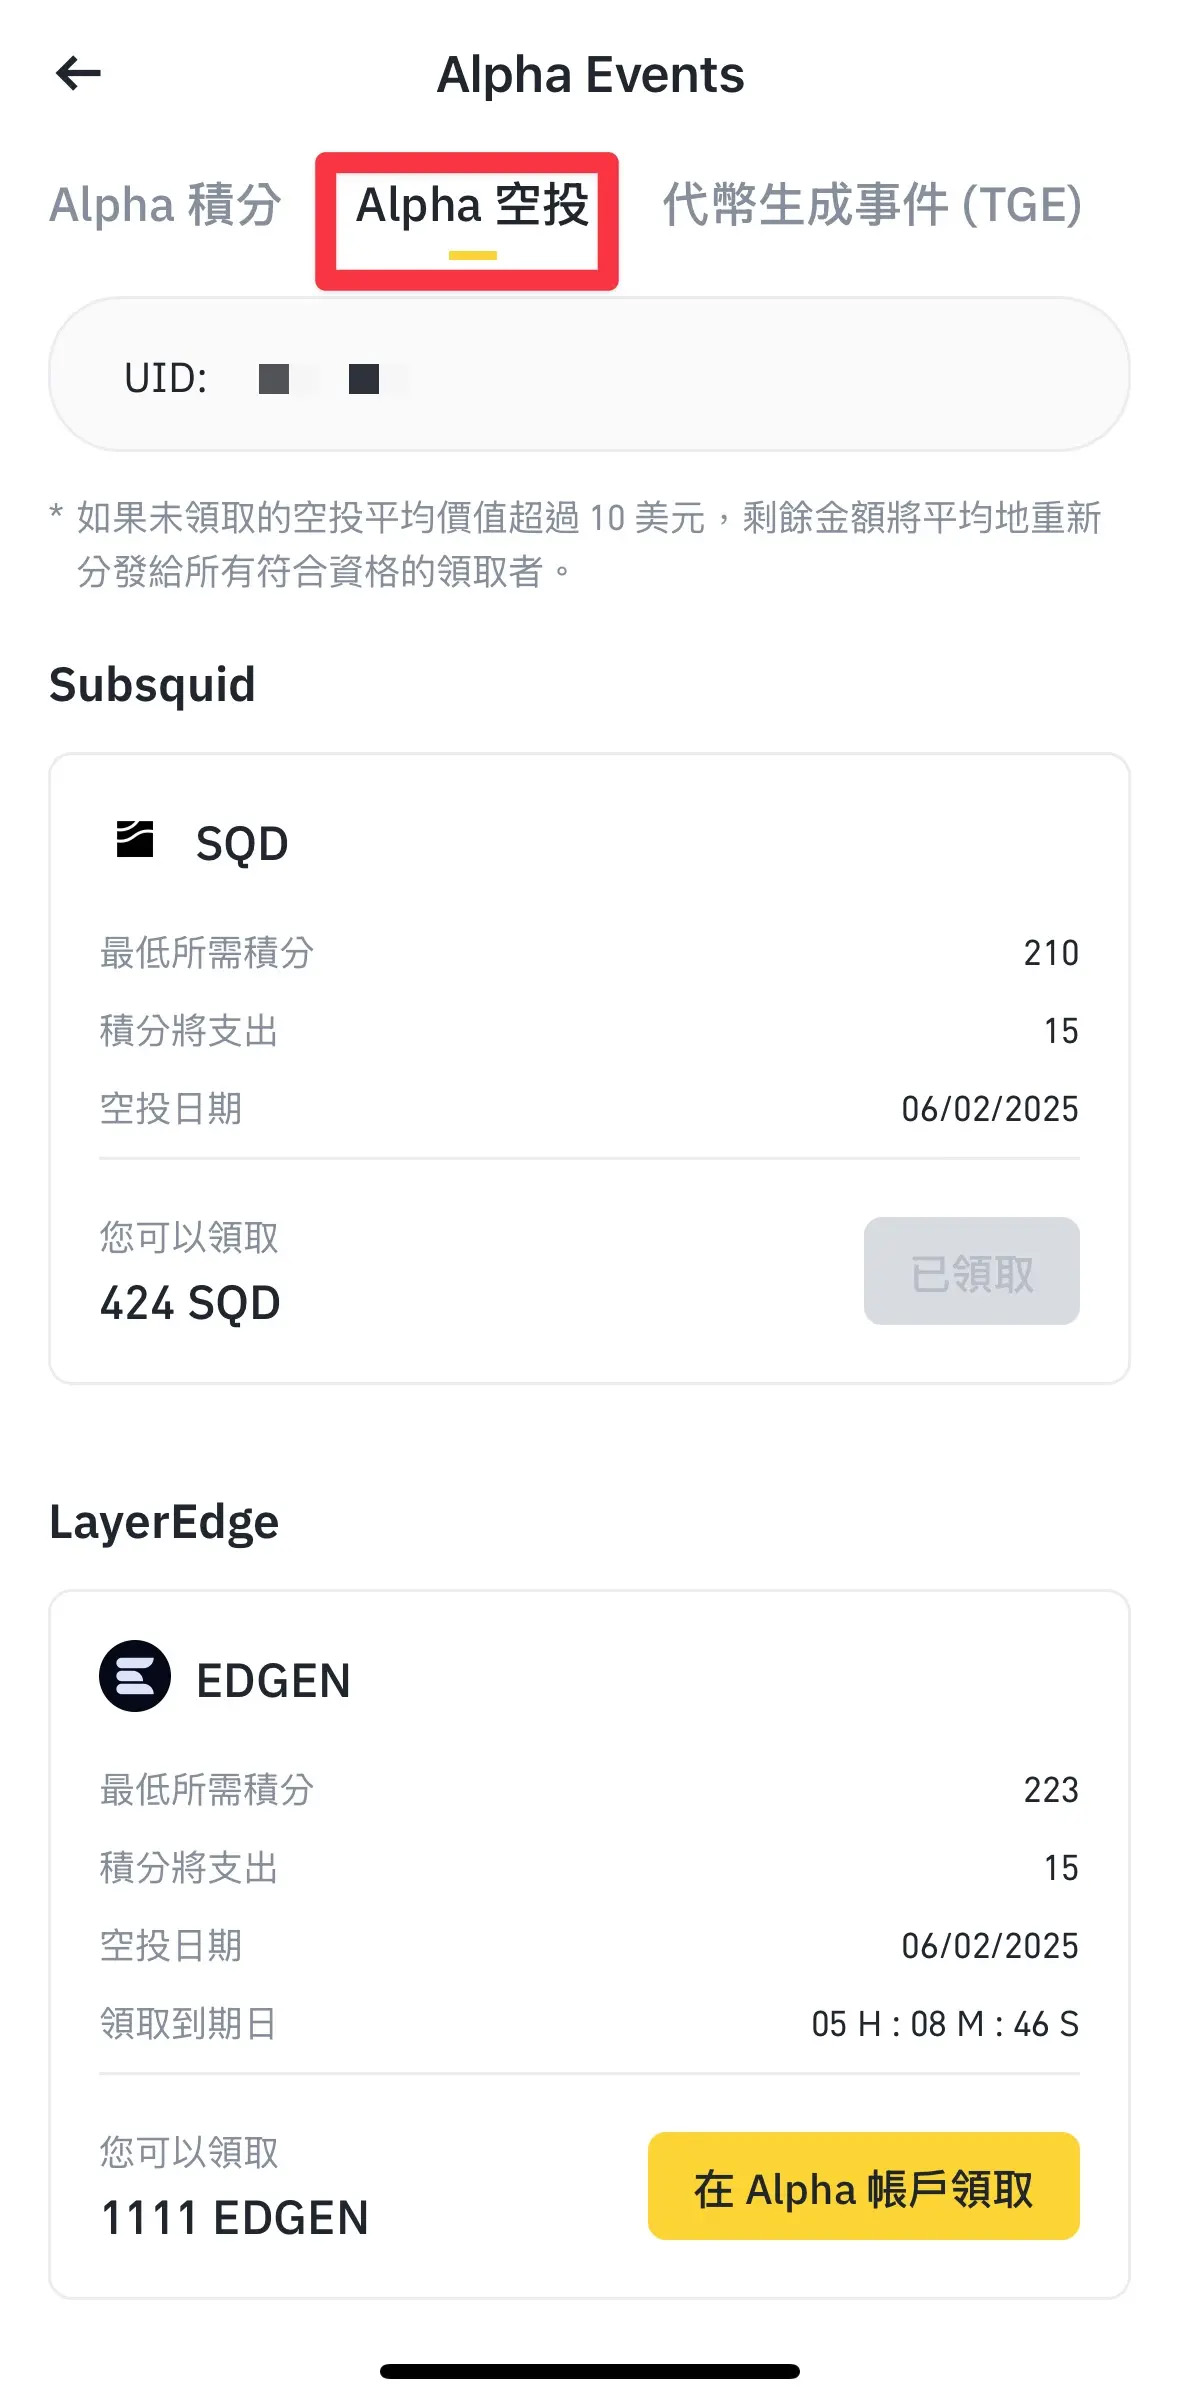This screenshot has height=2403, width=1179.
Task: Click the 領取到期日 countdown timer
Action: coord(944,2024)
